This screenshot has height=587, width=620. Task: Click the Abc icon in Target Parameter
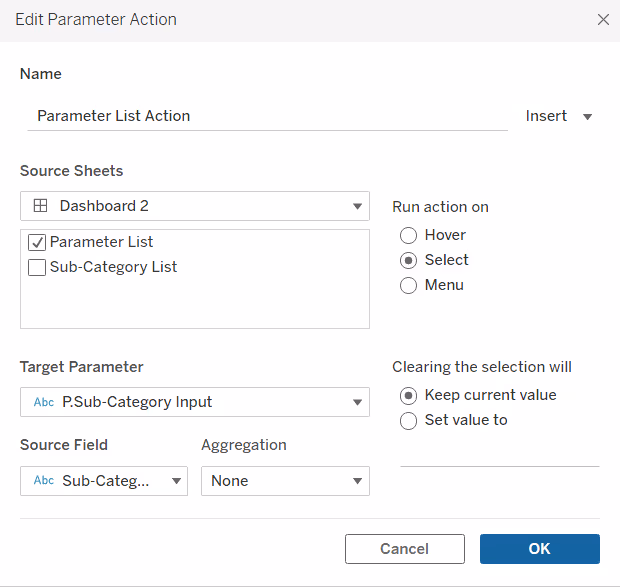point(43,402)
